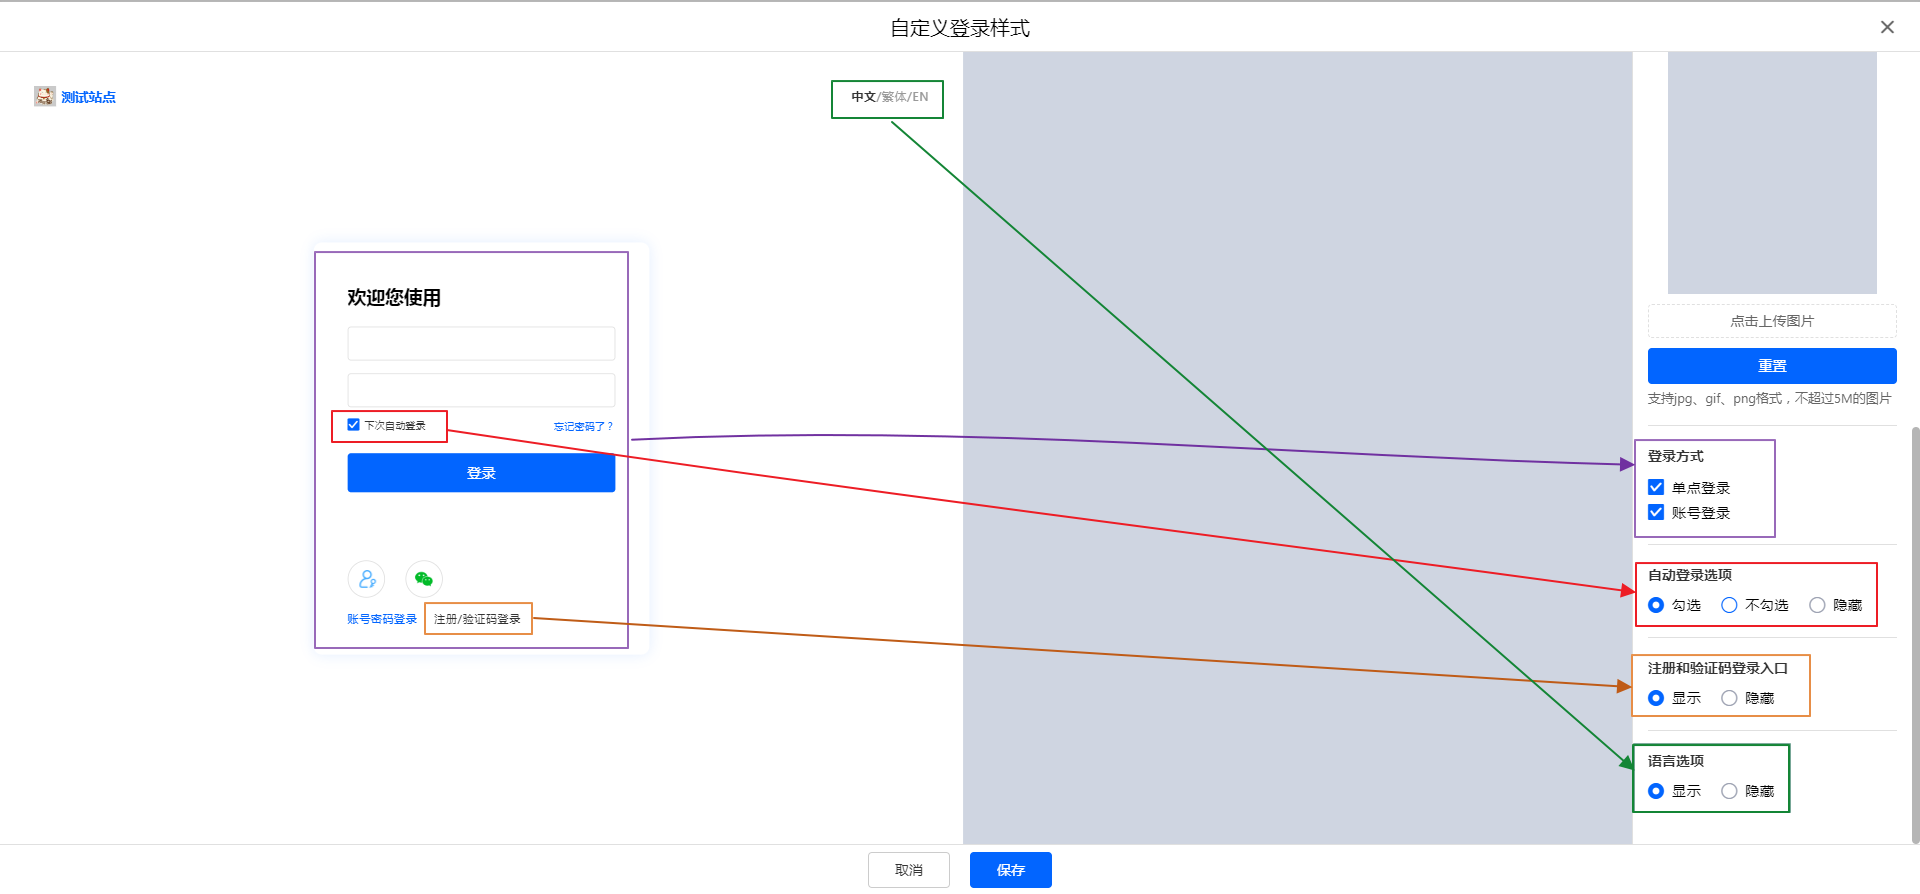Click the single sign-on user icon
This screenshot has height=894, width=1920.
pos(366,579)
